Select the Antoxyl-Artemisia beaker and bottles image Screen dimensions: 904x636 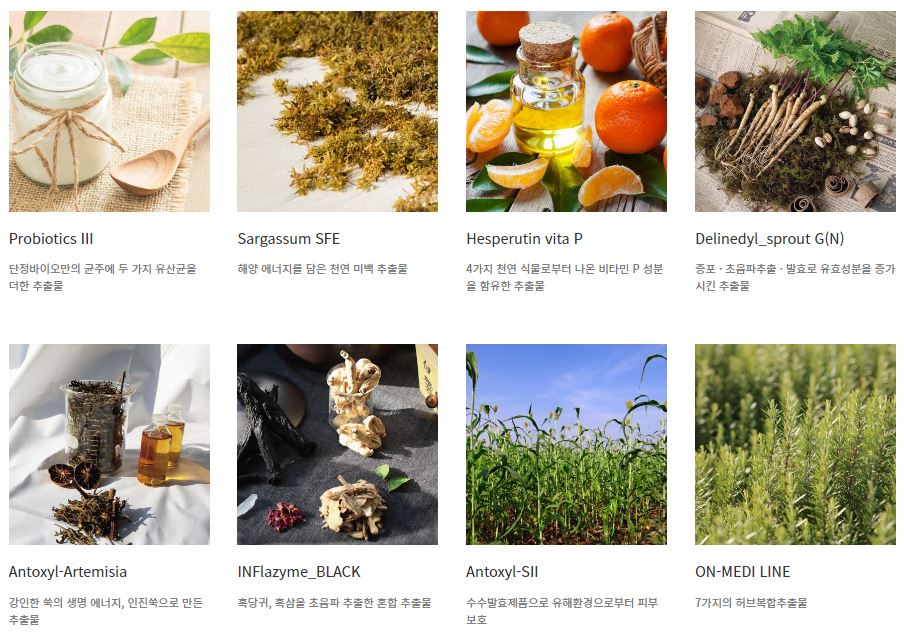click(x=110, y=445)
